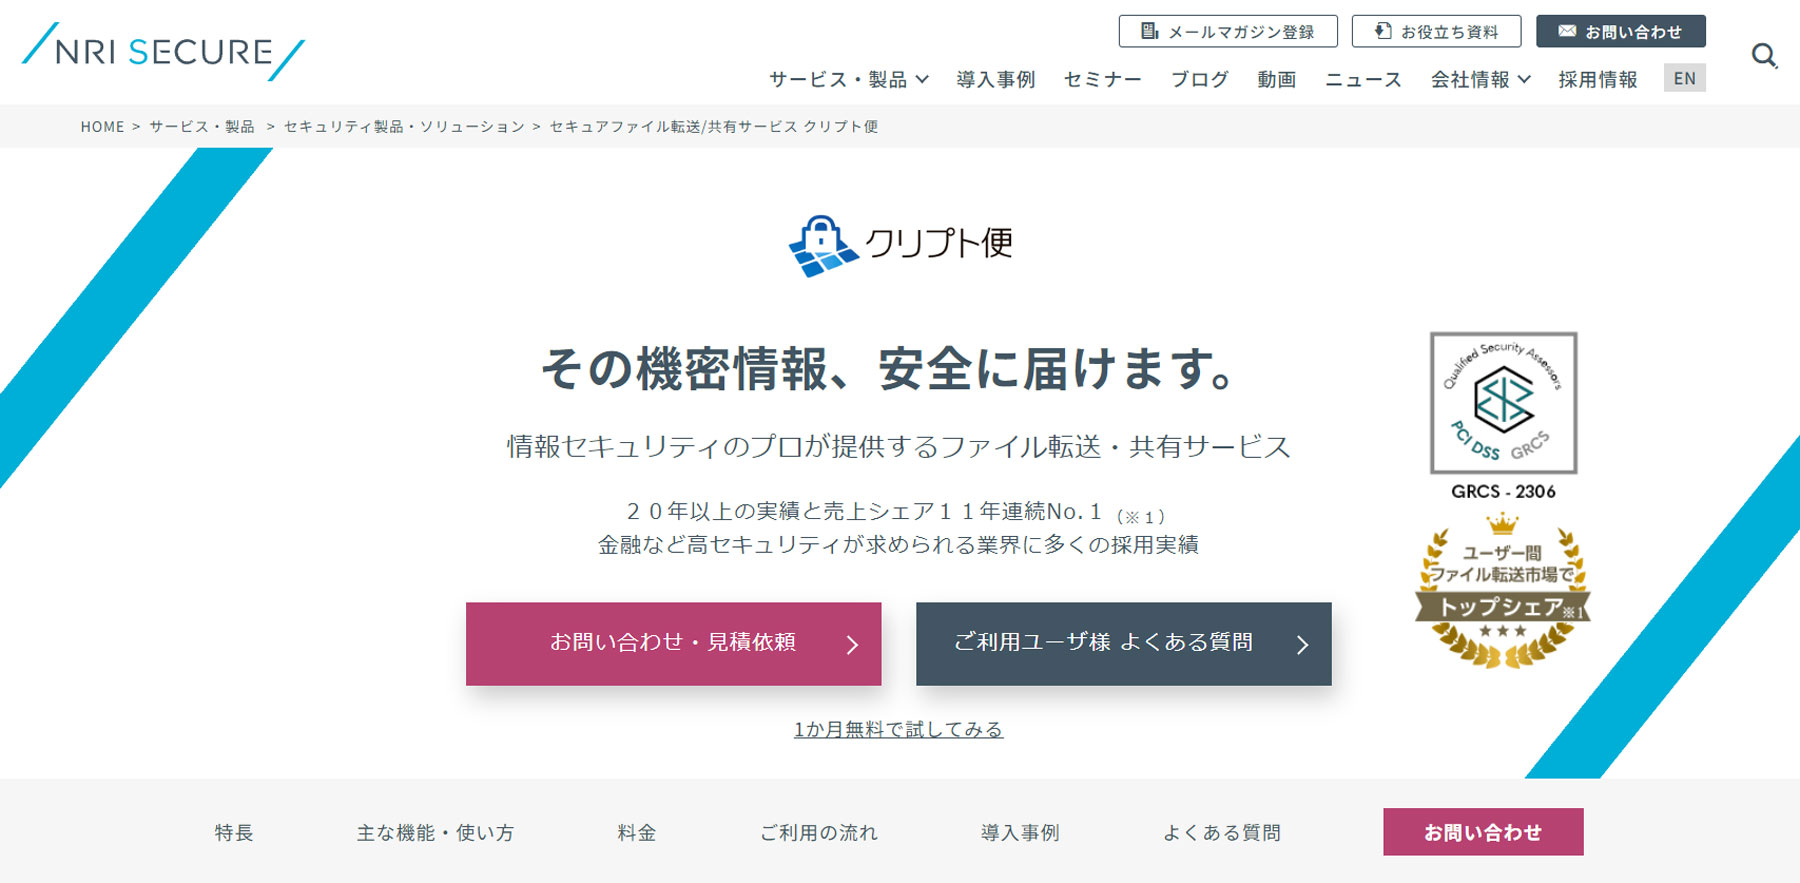Click サービス・製品 in the breadcrumb
Viewport: 1800px width, 883px height.
(x=202, y=127)
